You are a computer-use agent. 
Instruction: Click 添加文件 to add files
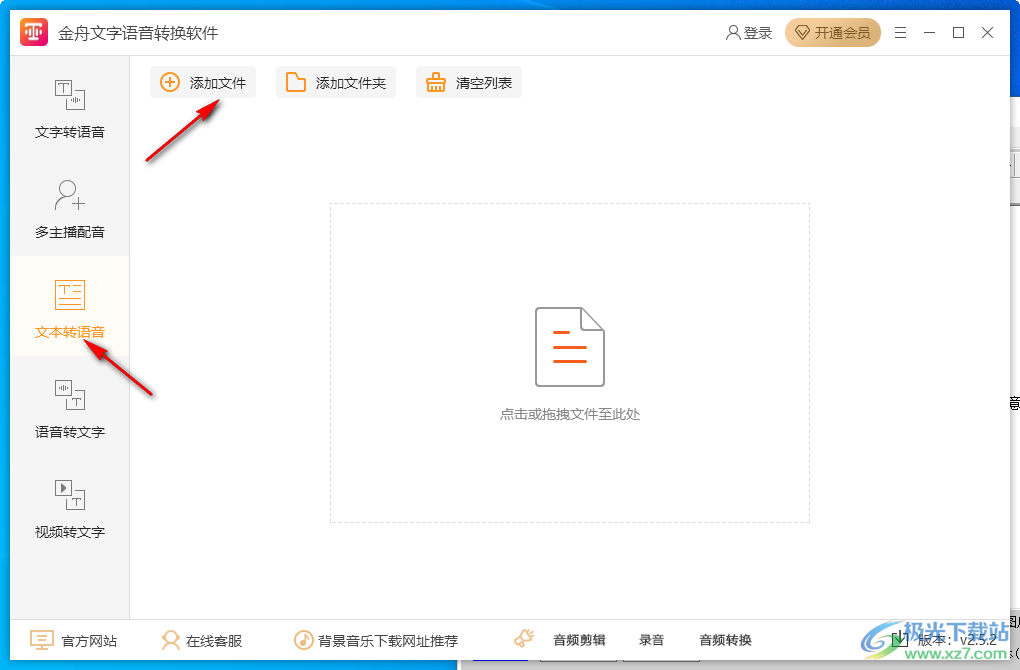click(202, 82)
